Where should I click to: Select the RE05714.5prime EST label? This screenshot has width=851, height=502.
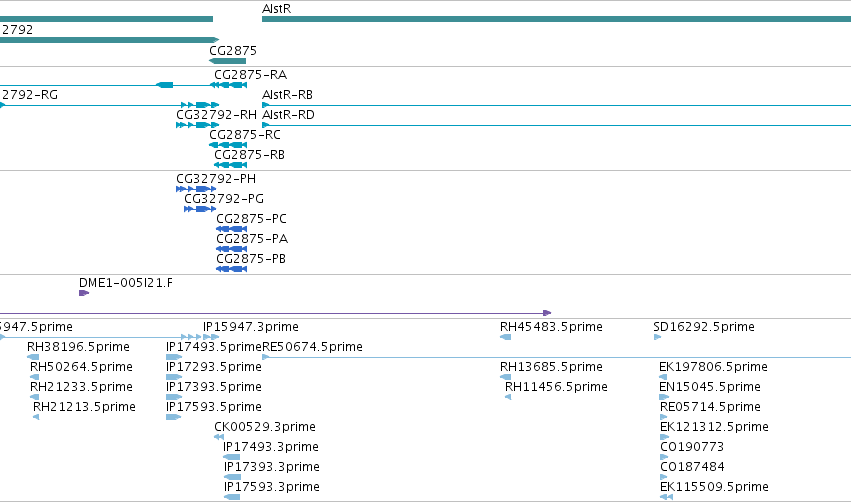[x=710, y=407]
